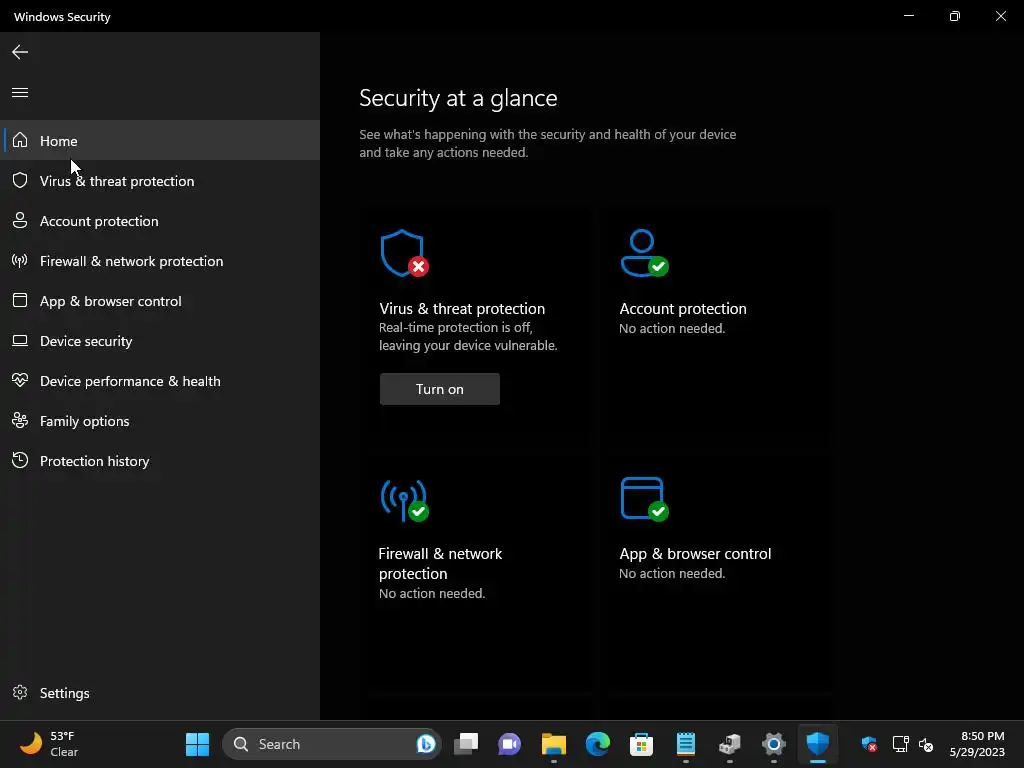This screenshot has width=1024, height=768.
Task: Click the window icon beside App & browser control
Action: tap(20, 300)
